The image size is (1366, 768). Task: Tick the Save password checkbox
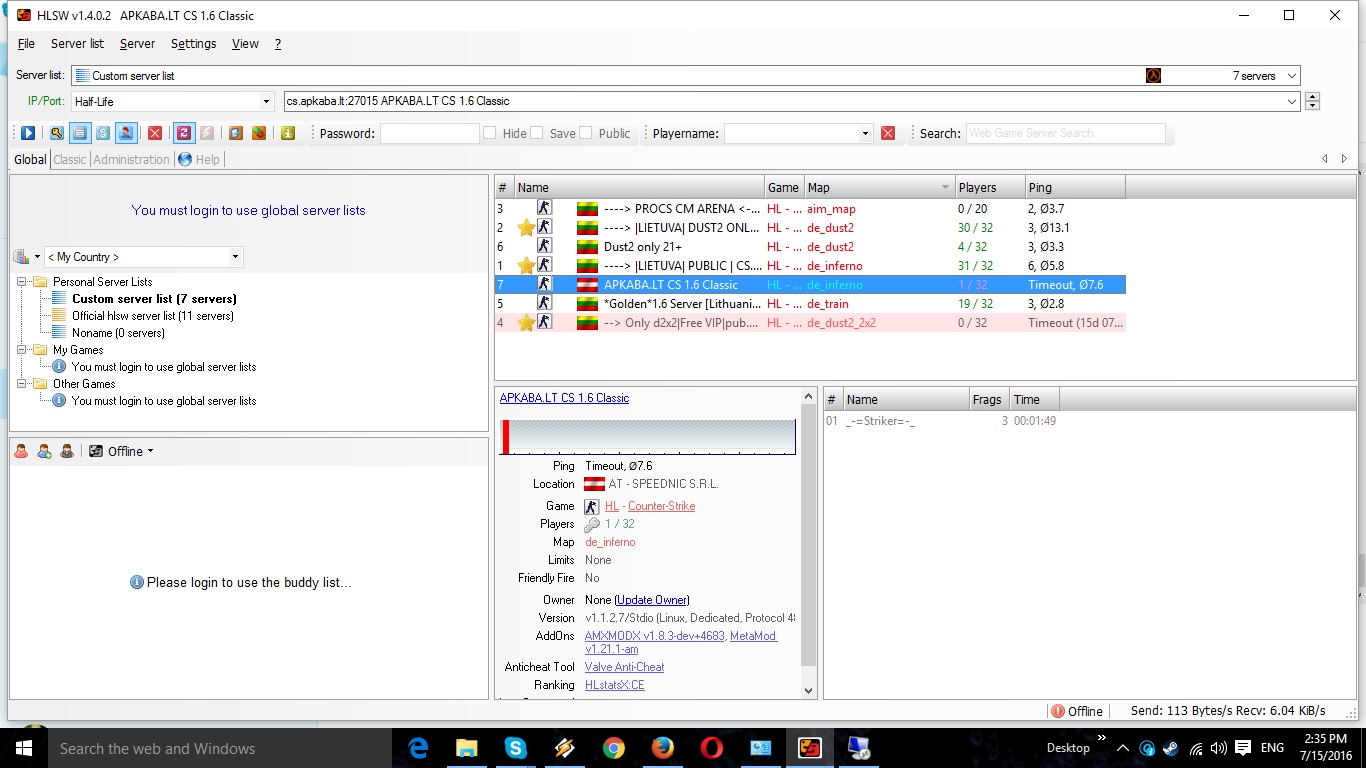[x=537, y=133]
